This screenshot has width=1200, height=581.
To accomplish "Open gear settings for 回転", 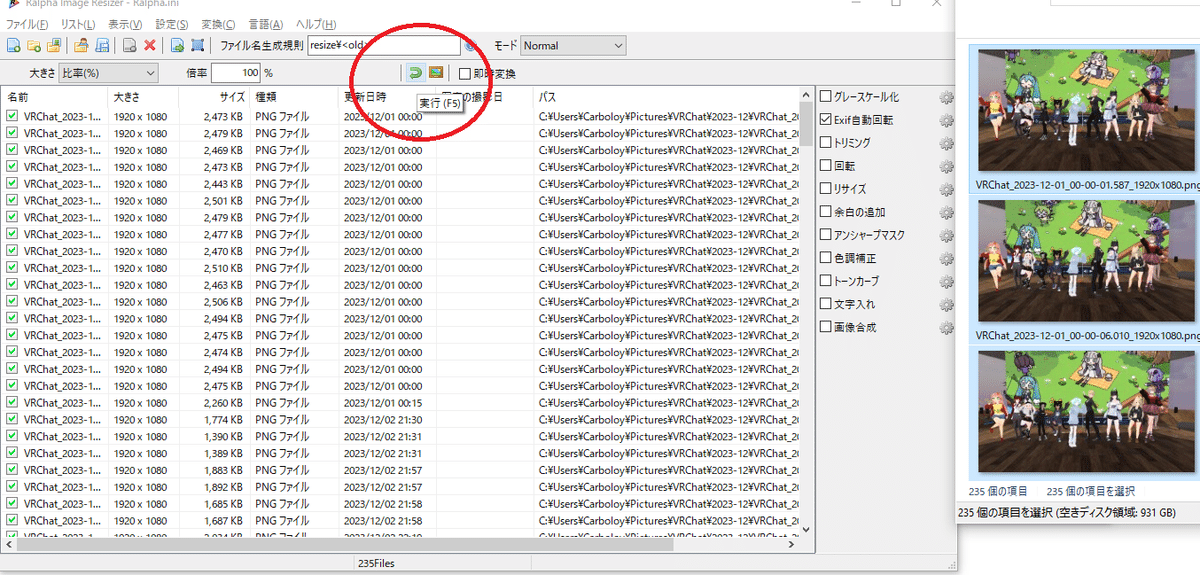I will (946, 166).
